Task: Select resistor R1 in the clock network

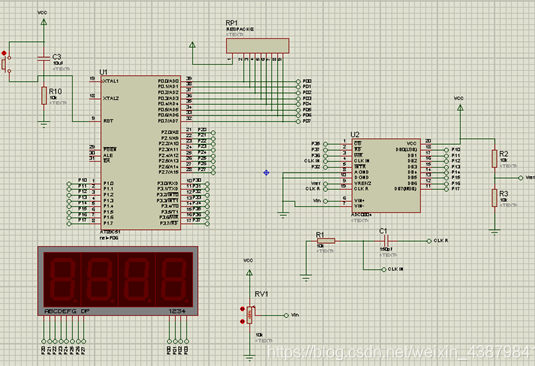Action: pos(326,241)
